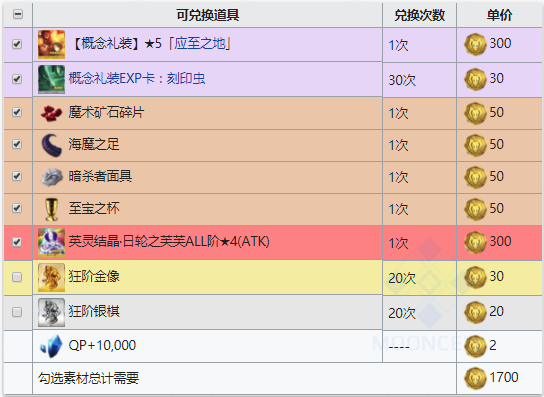The image size is (544, 397).
Task: Click the gold coin in 至宝之杯 price
Action: [x=475, y=209]
